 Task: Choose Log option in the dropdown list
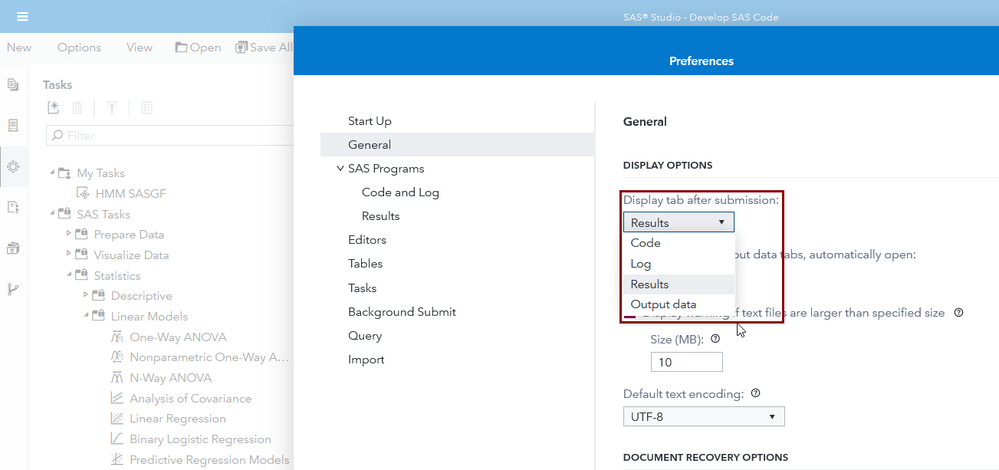click(x=641, y=264)
